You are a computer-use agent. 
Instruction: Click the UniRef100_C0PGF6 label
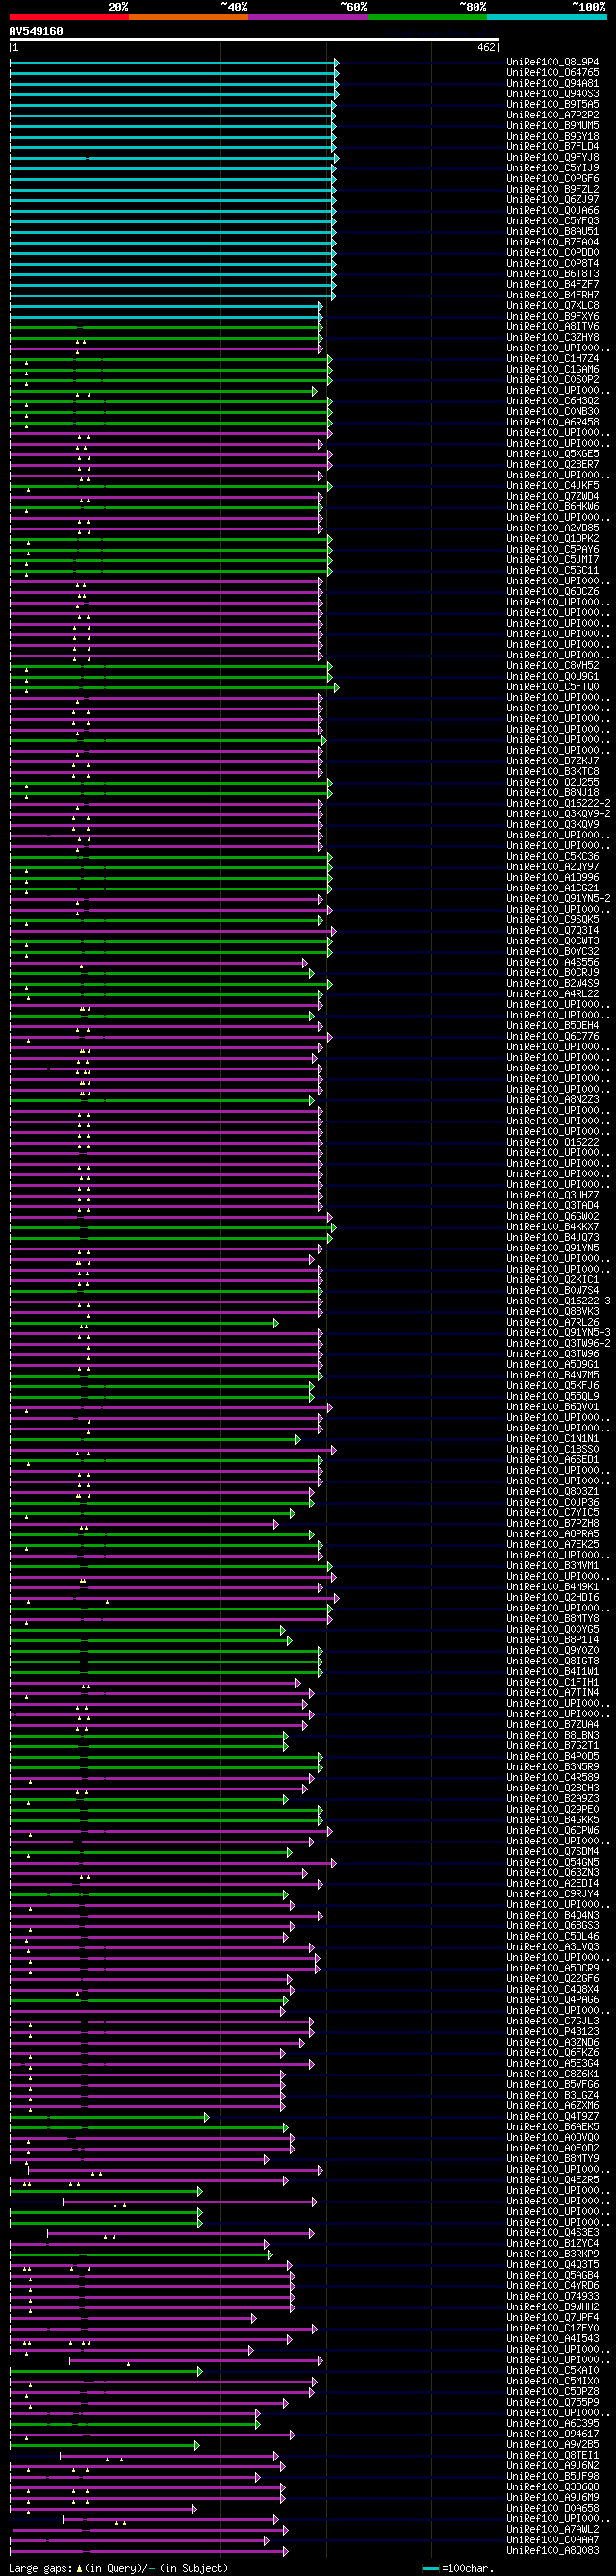click(553, 179)
